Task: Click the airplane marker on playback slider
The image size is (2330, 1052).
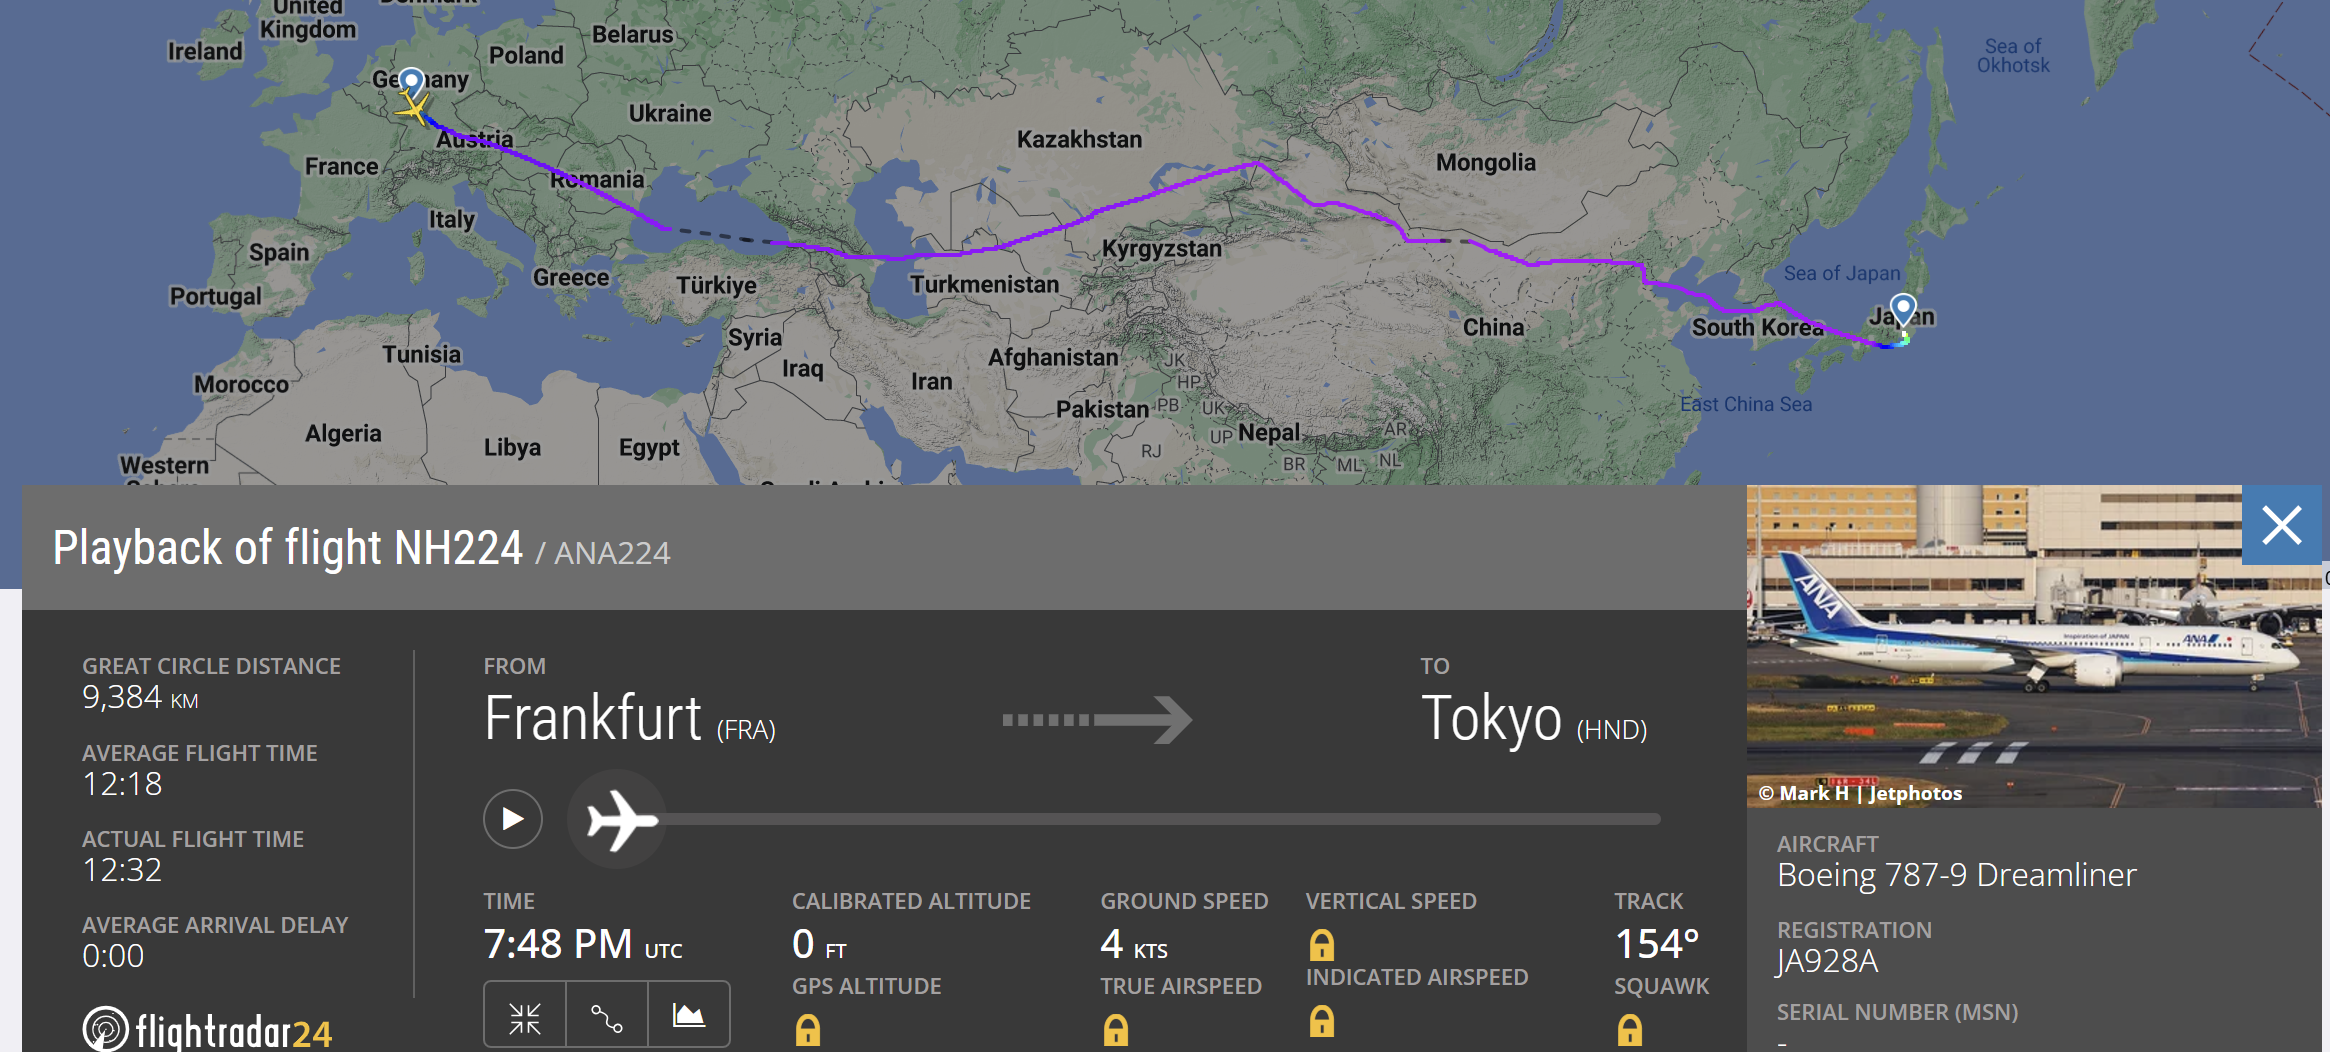Action: [x=618, y=819]
